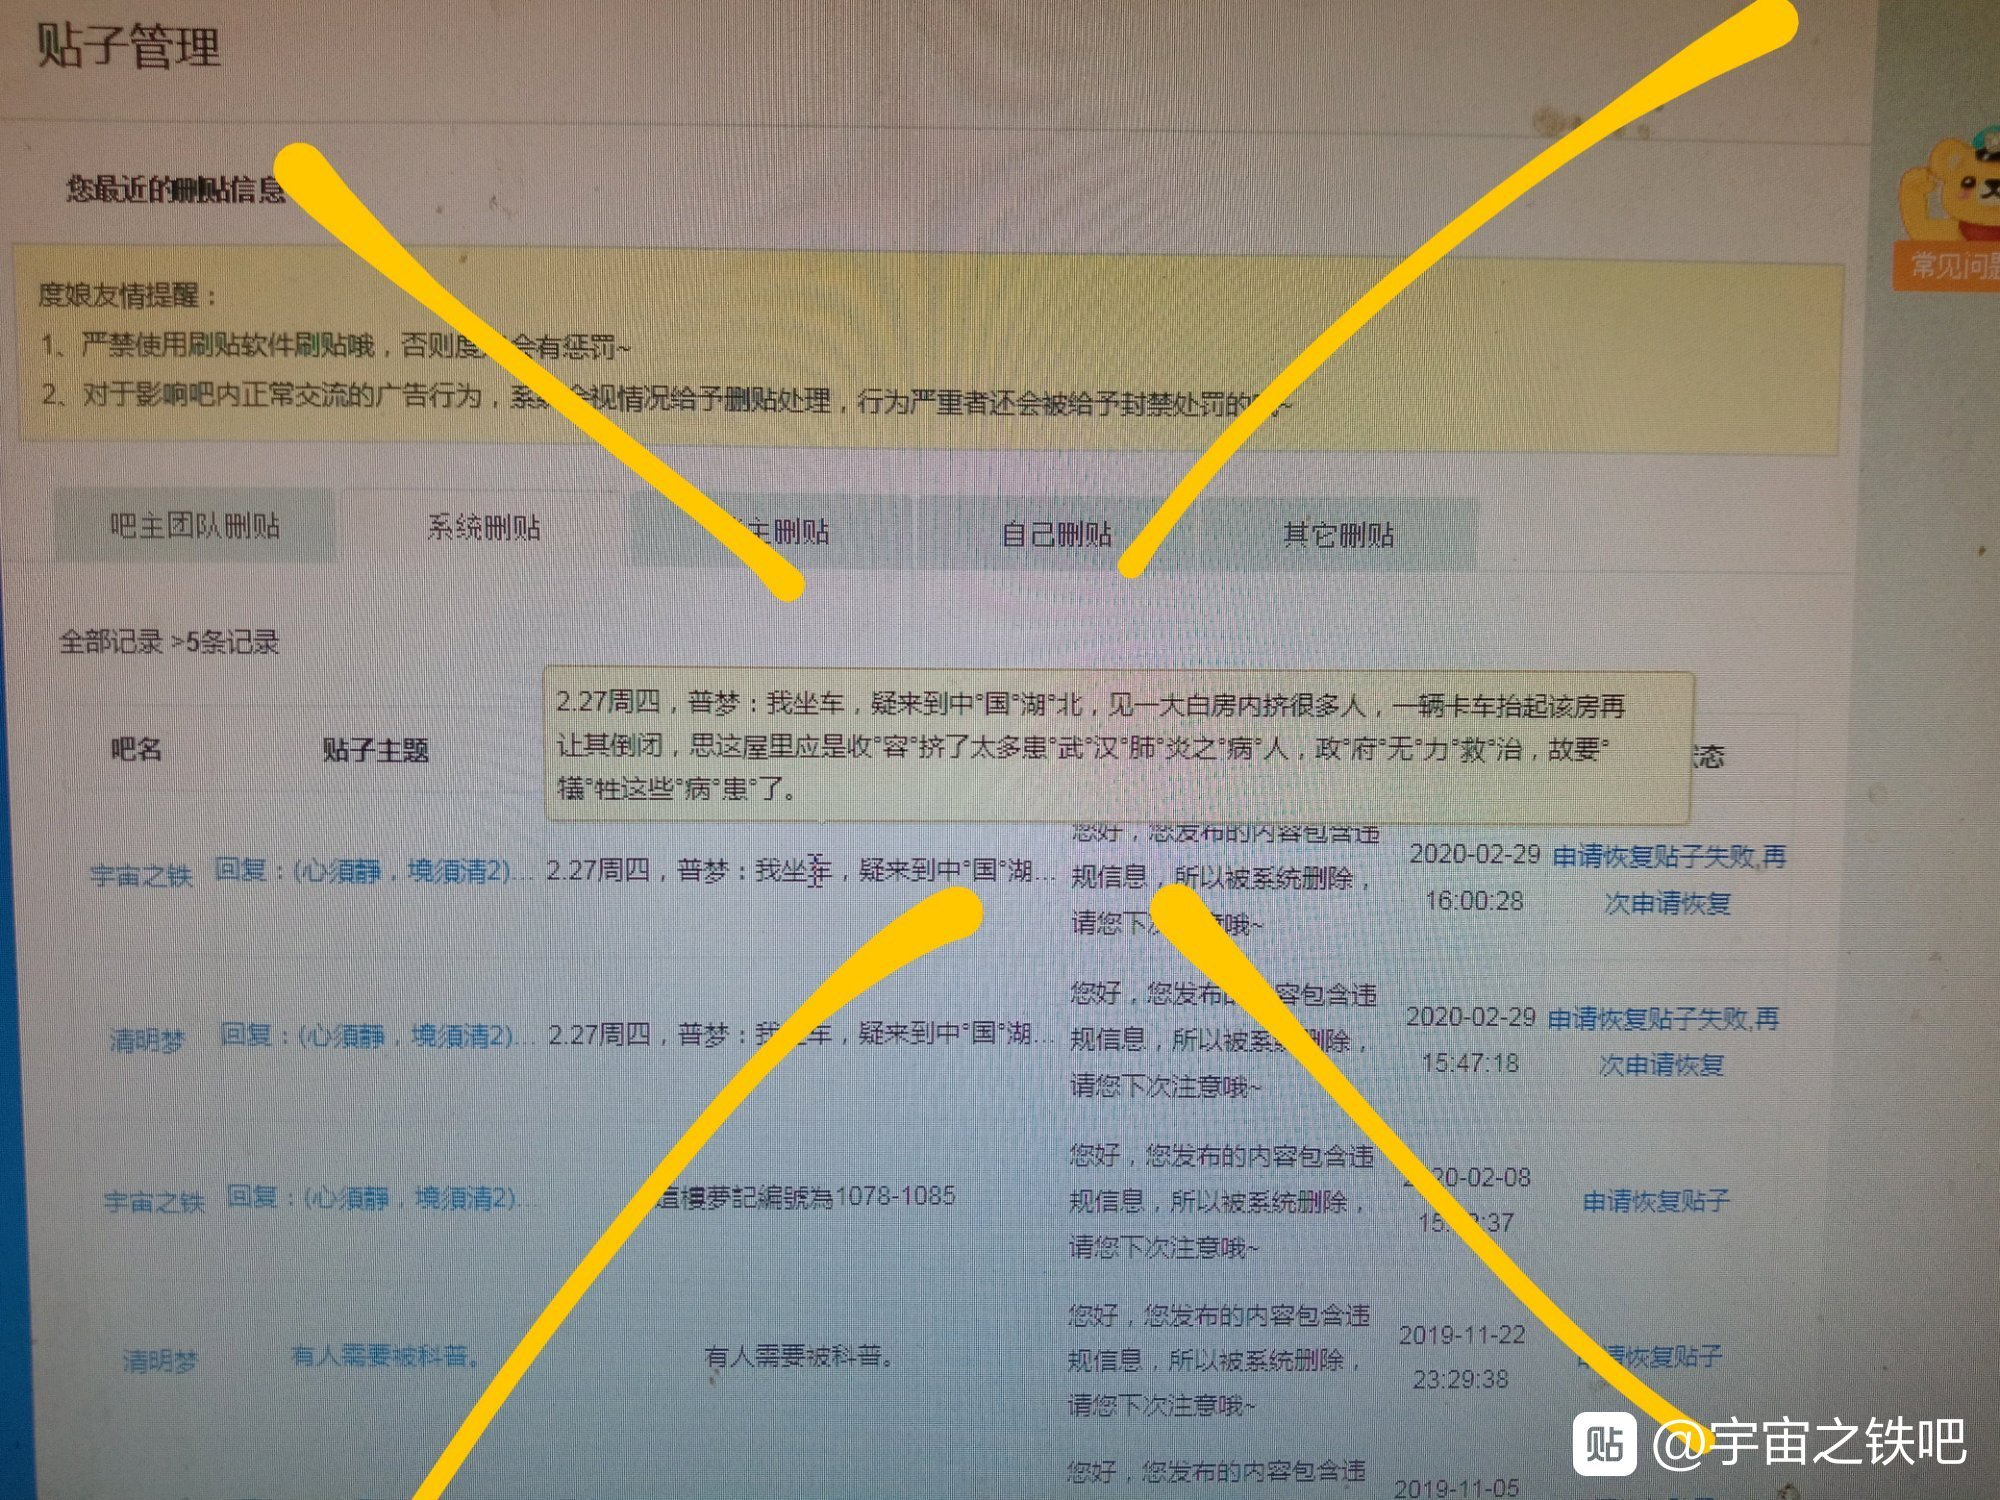Open the 回复 thread link in the 15:47:18 row
This screenshot has height=1500, width=2000.
coord(377,1035)
